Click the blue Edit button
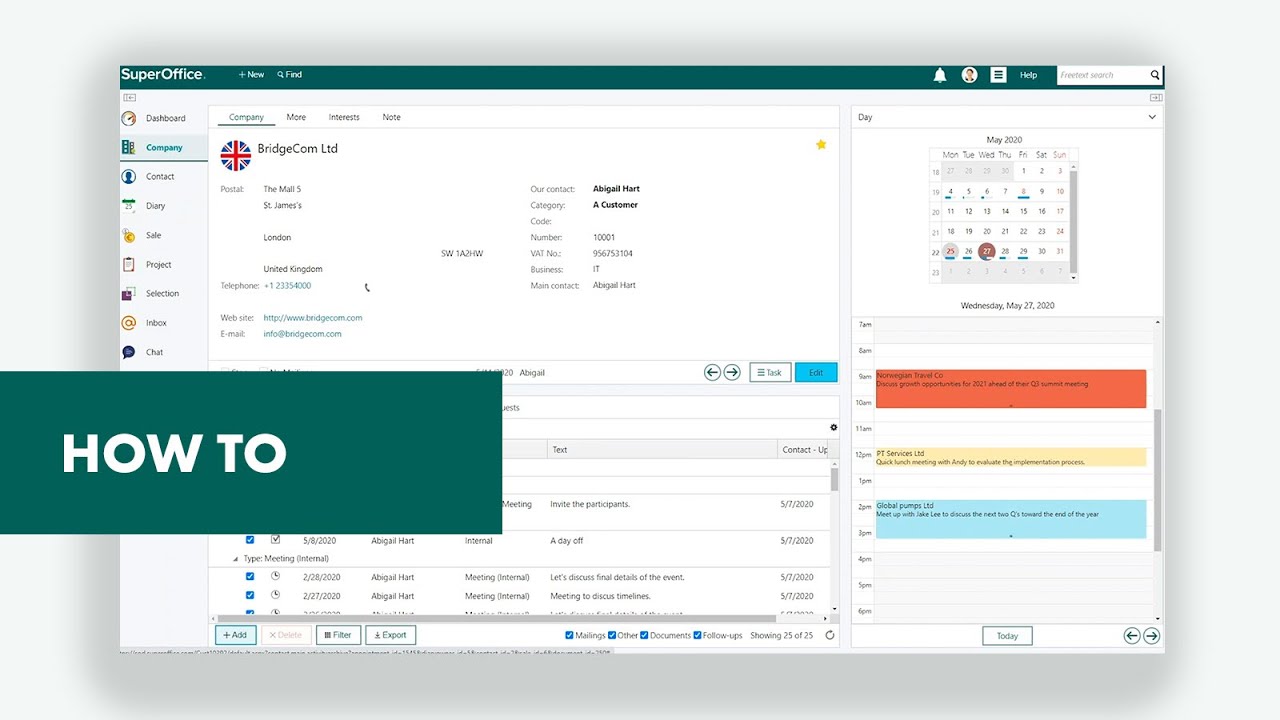Viewport: 1280px width, 720px height. (816, 372)
